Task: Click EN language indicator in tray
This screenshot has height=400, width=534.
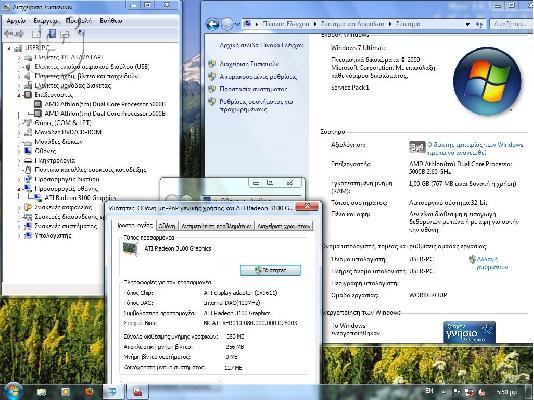Action: point(429,391)
